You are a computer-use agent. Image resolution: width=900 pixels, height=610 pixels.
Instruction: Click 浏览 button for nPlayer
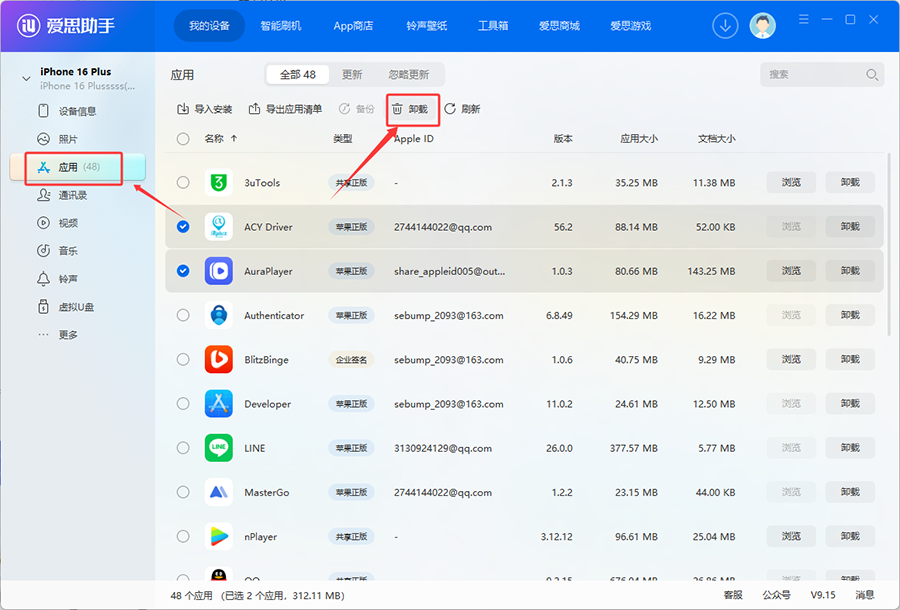(x=791, y=536)
